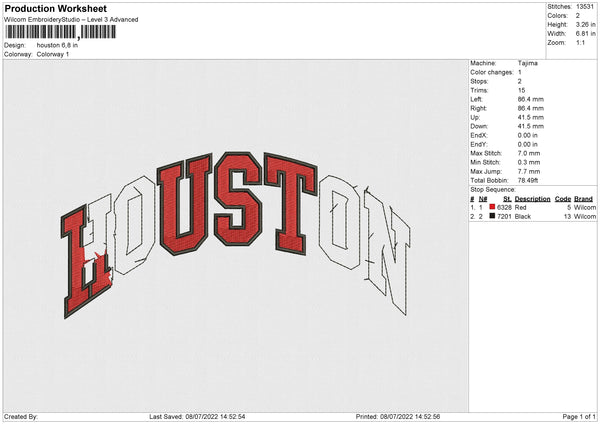Click the 'Design:' label

(15, 45)
